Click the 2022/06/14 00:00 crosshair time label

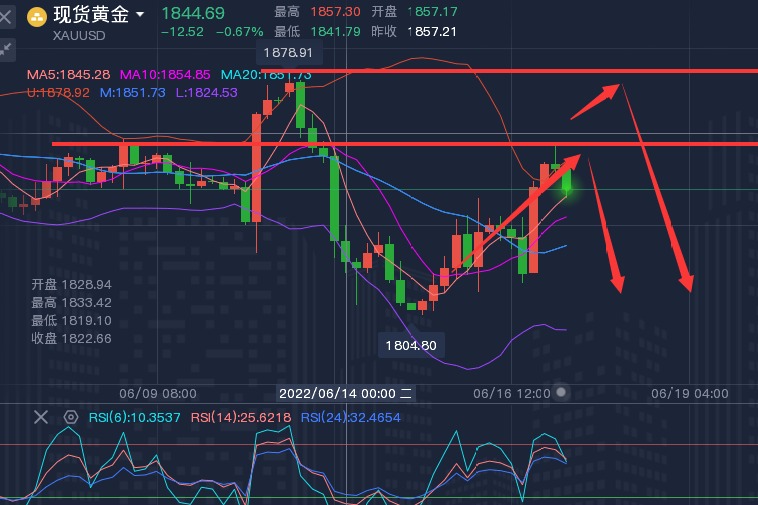(337, 393)
